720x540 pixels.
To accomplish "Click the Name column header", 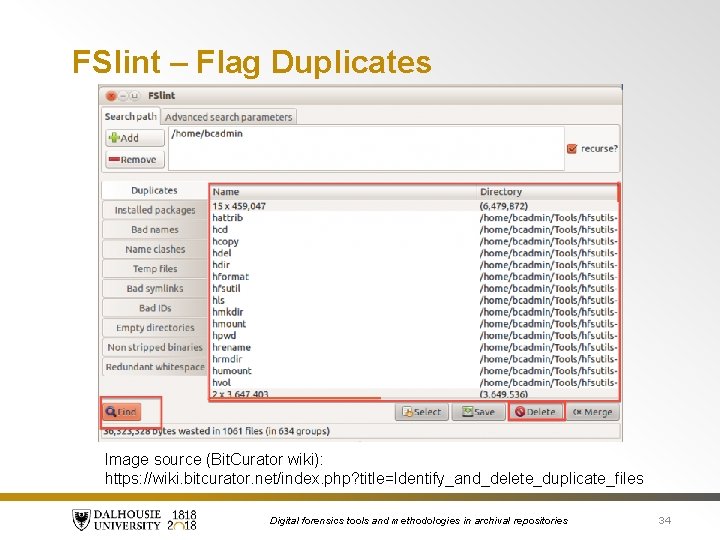I will (343, 192).
